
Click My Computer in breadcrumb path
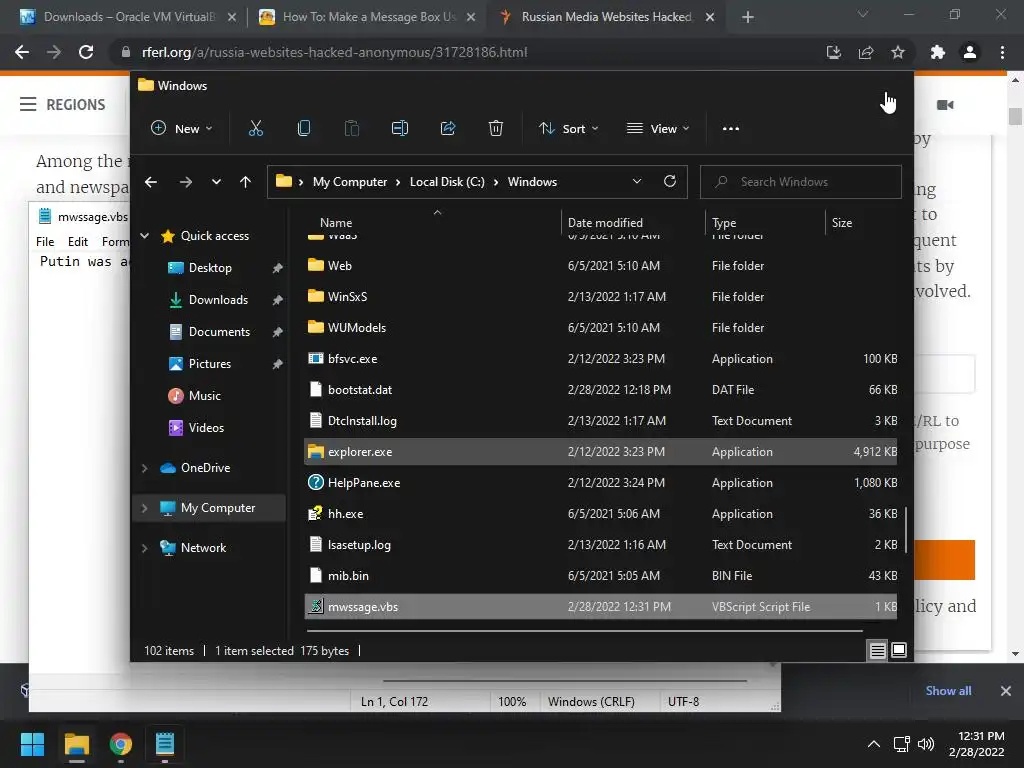(349, 182)
